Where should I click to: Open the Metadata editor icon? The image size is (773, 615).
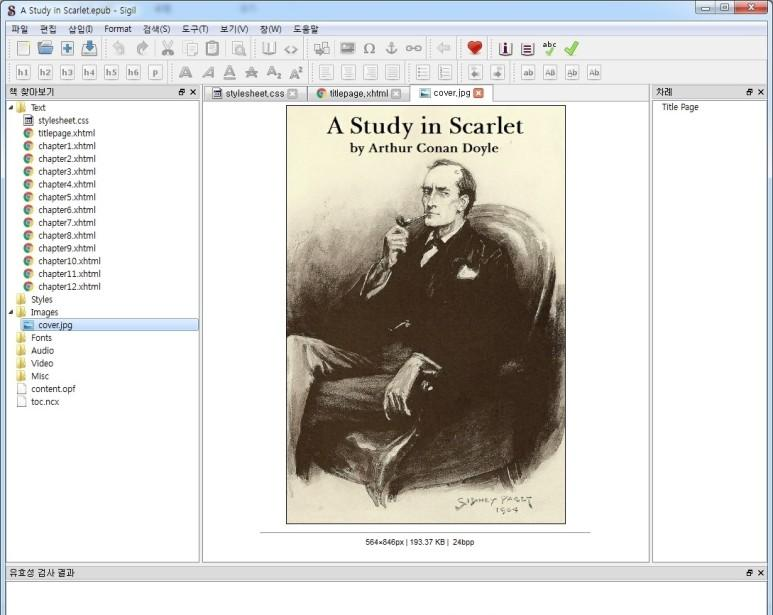[505, 48]
